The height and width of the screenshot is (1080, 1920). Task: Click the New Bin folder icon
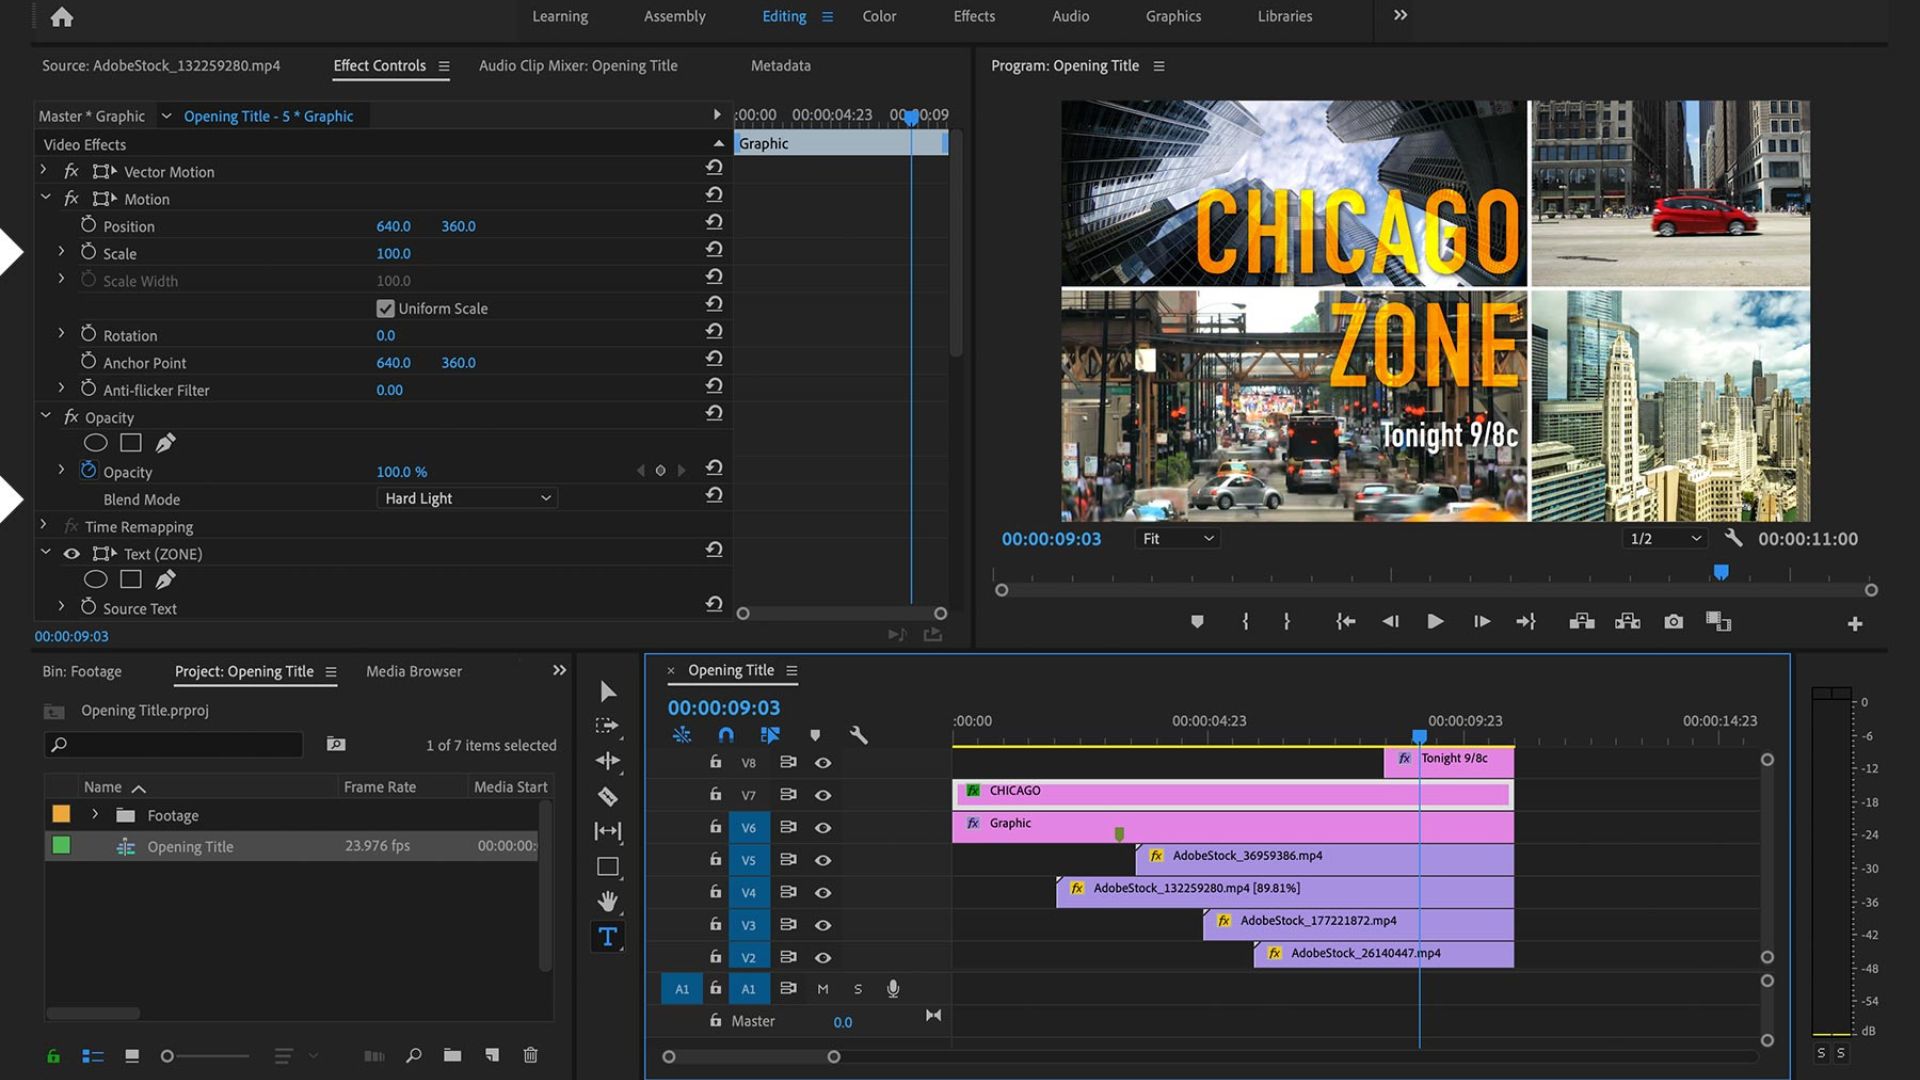coord(453,1055)
